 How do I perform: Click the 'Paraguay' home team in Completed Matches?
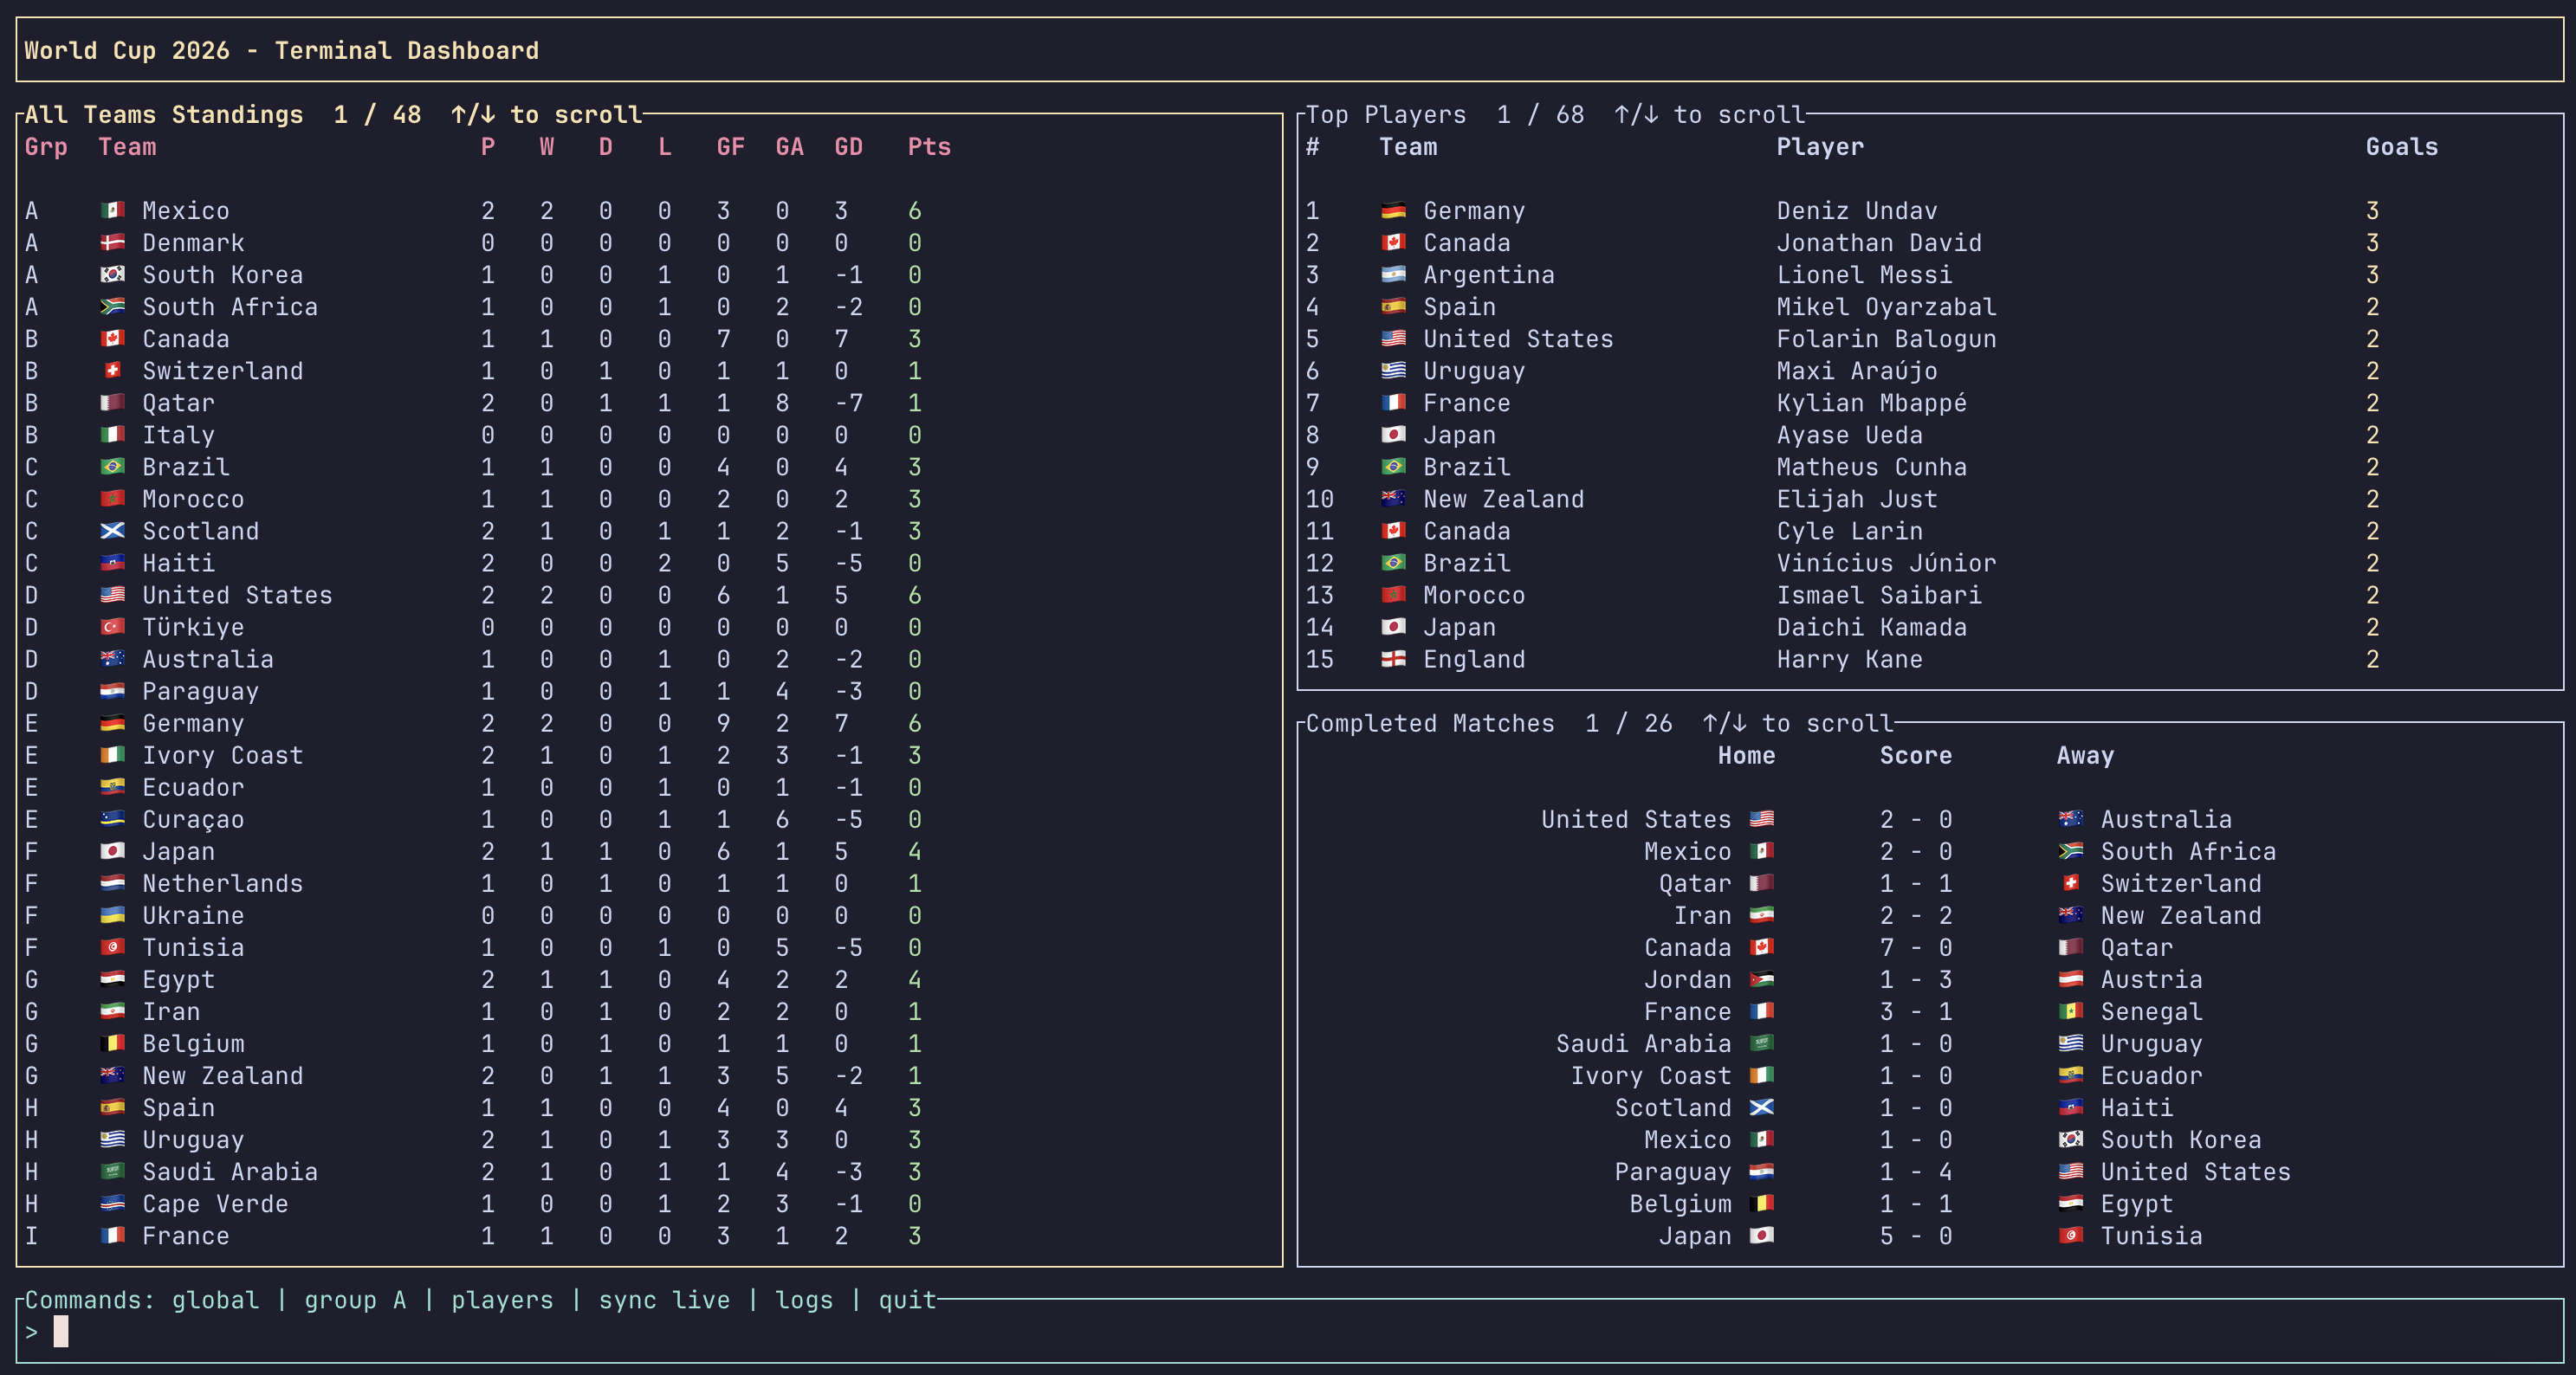tap(1672, 1171)
